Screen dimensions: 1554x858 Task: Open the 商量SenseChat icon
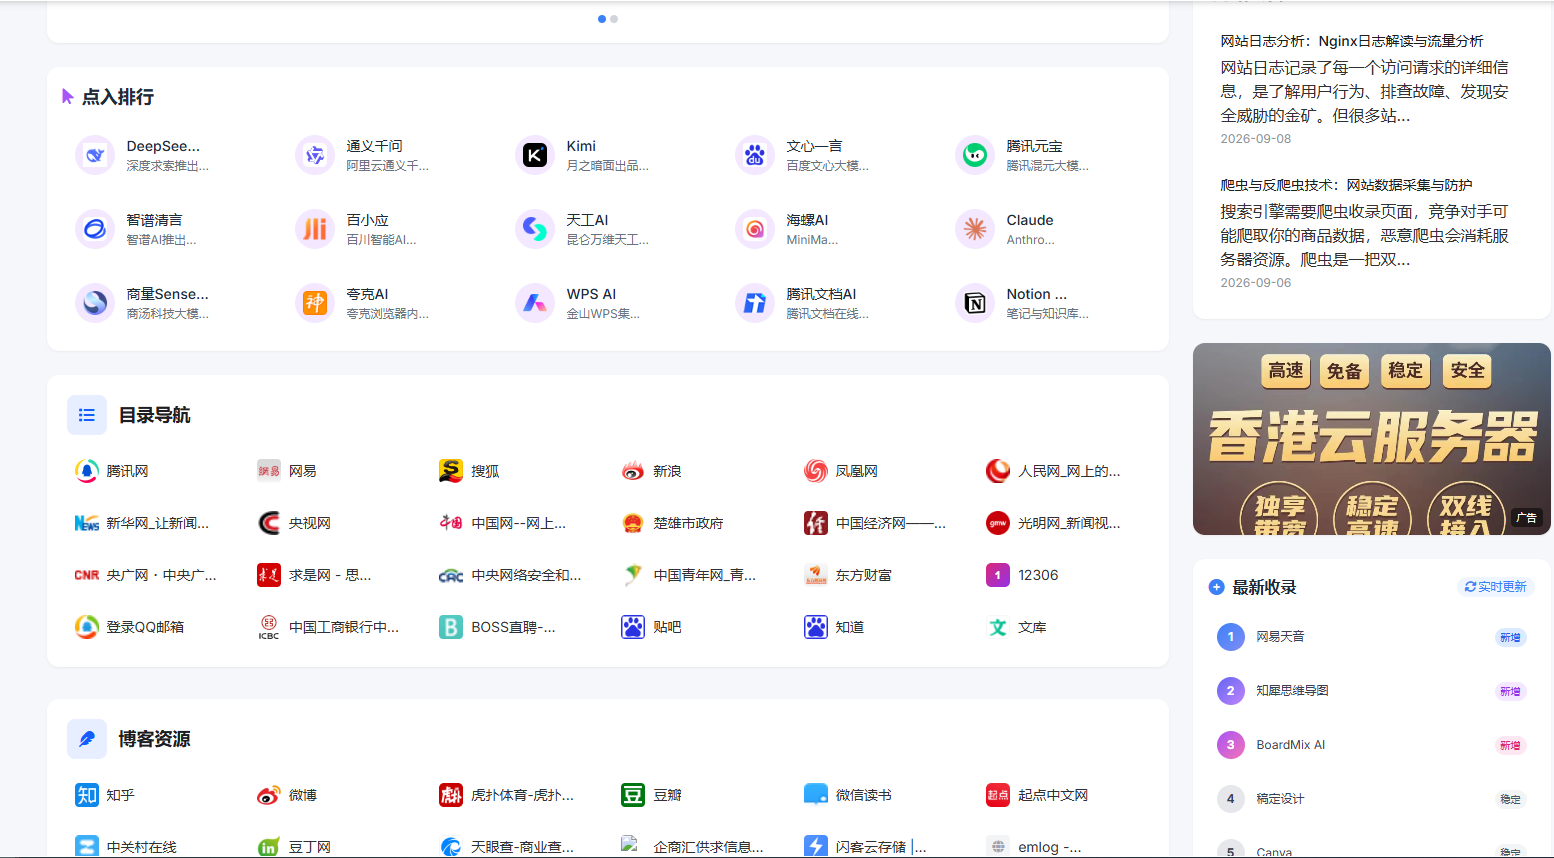[x=95, y=303]
